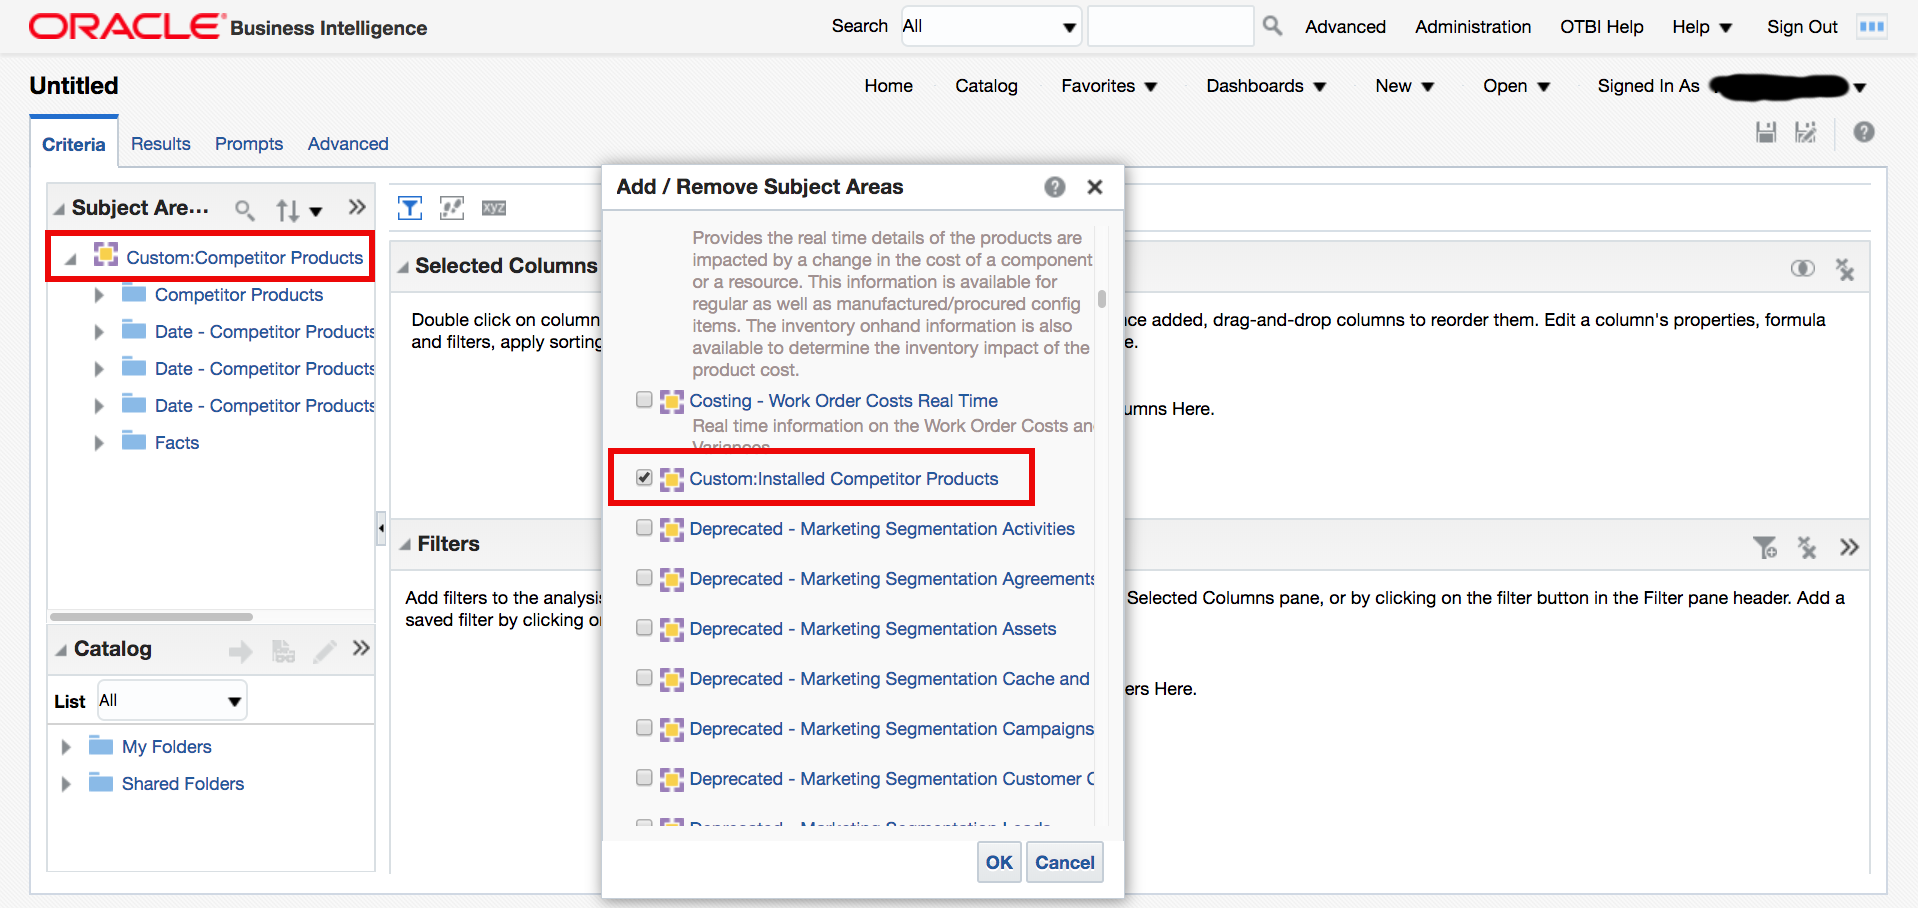Uncheck Custom:Installed Competitor Products checkbox
This screenshot has width=1918, height=908.
pyautogui.click(x=644, y=478)
